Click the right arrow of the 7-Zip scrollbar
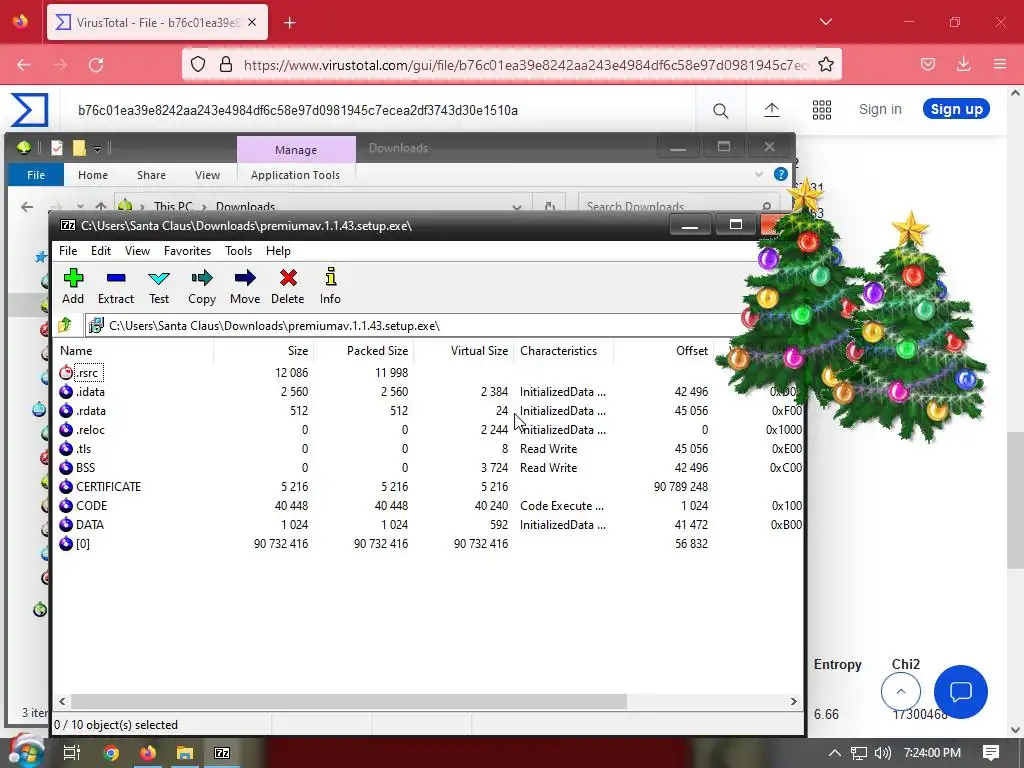Viewport: 1024px width, 768px height. click(793, 701)
